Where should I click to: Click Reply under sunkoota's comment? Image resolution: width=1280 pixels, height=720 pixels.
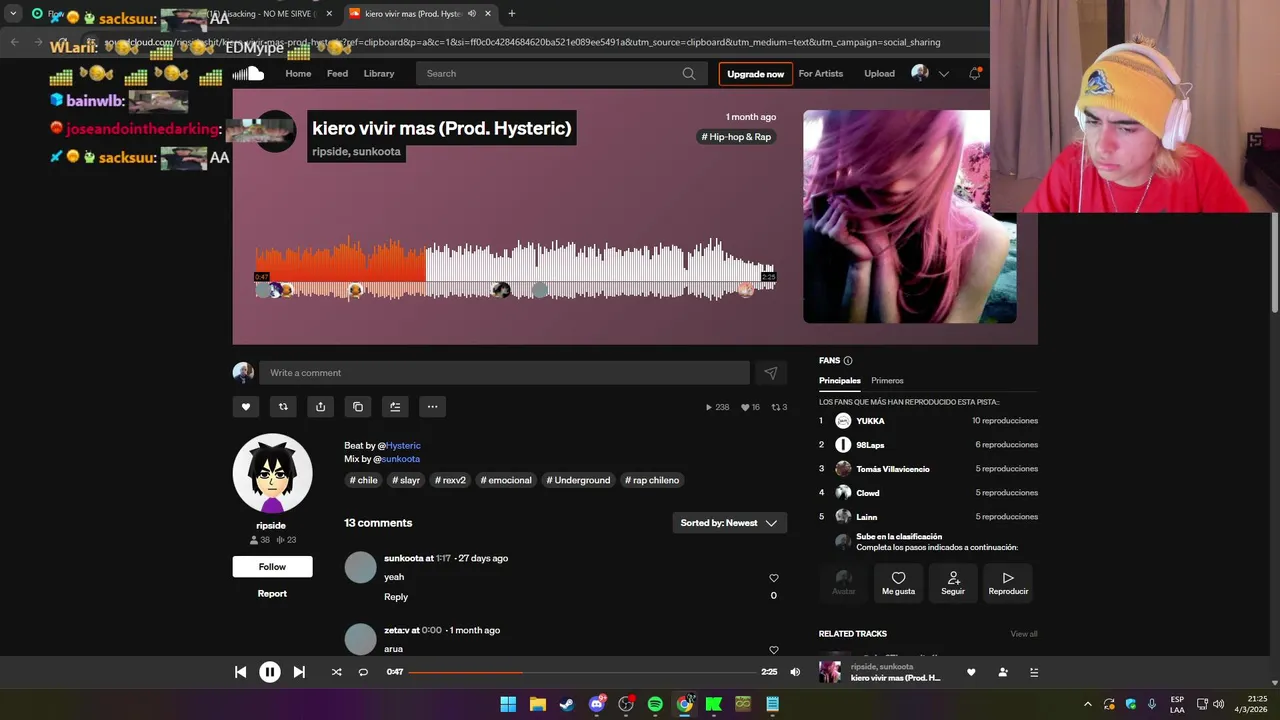396,597
